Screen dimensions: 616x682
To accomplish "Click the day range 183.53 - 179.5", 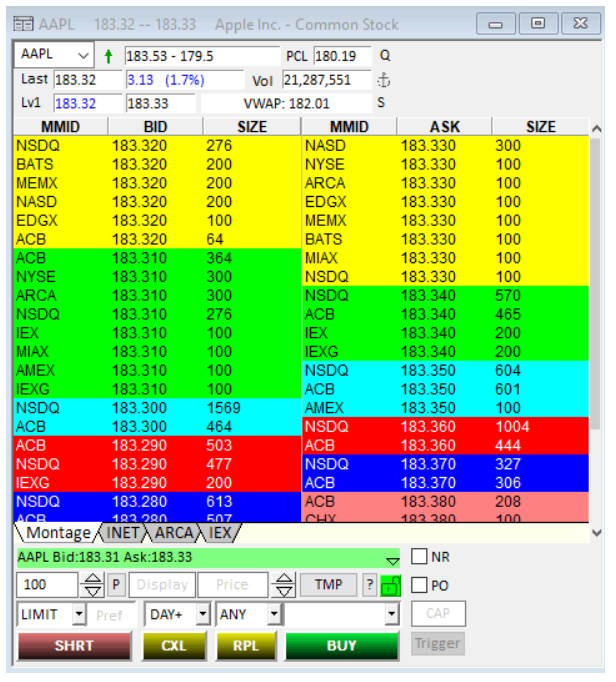I will [202, 56].
